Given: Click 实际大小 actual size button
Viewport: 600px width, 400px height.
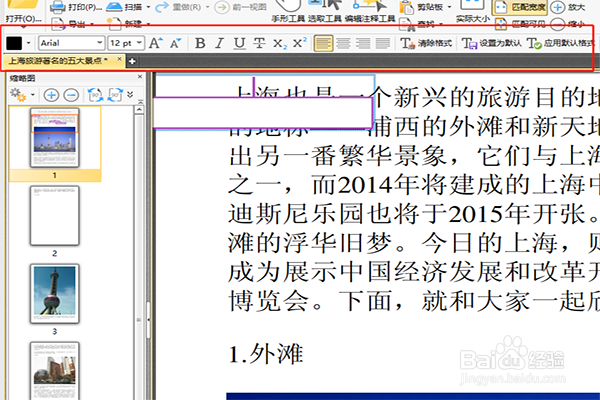Looking at the screenshot, I should click(473, 11).
